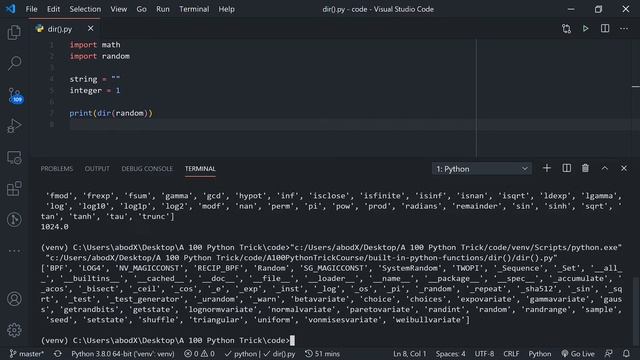This screenshot has height=360, width=640.
Task: Open the Run and Debug view
Action: click(x=14, y=126)
